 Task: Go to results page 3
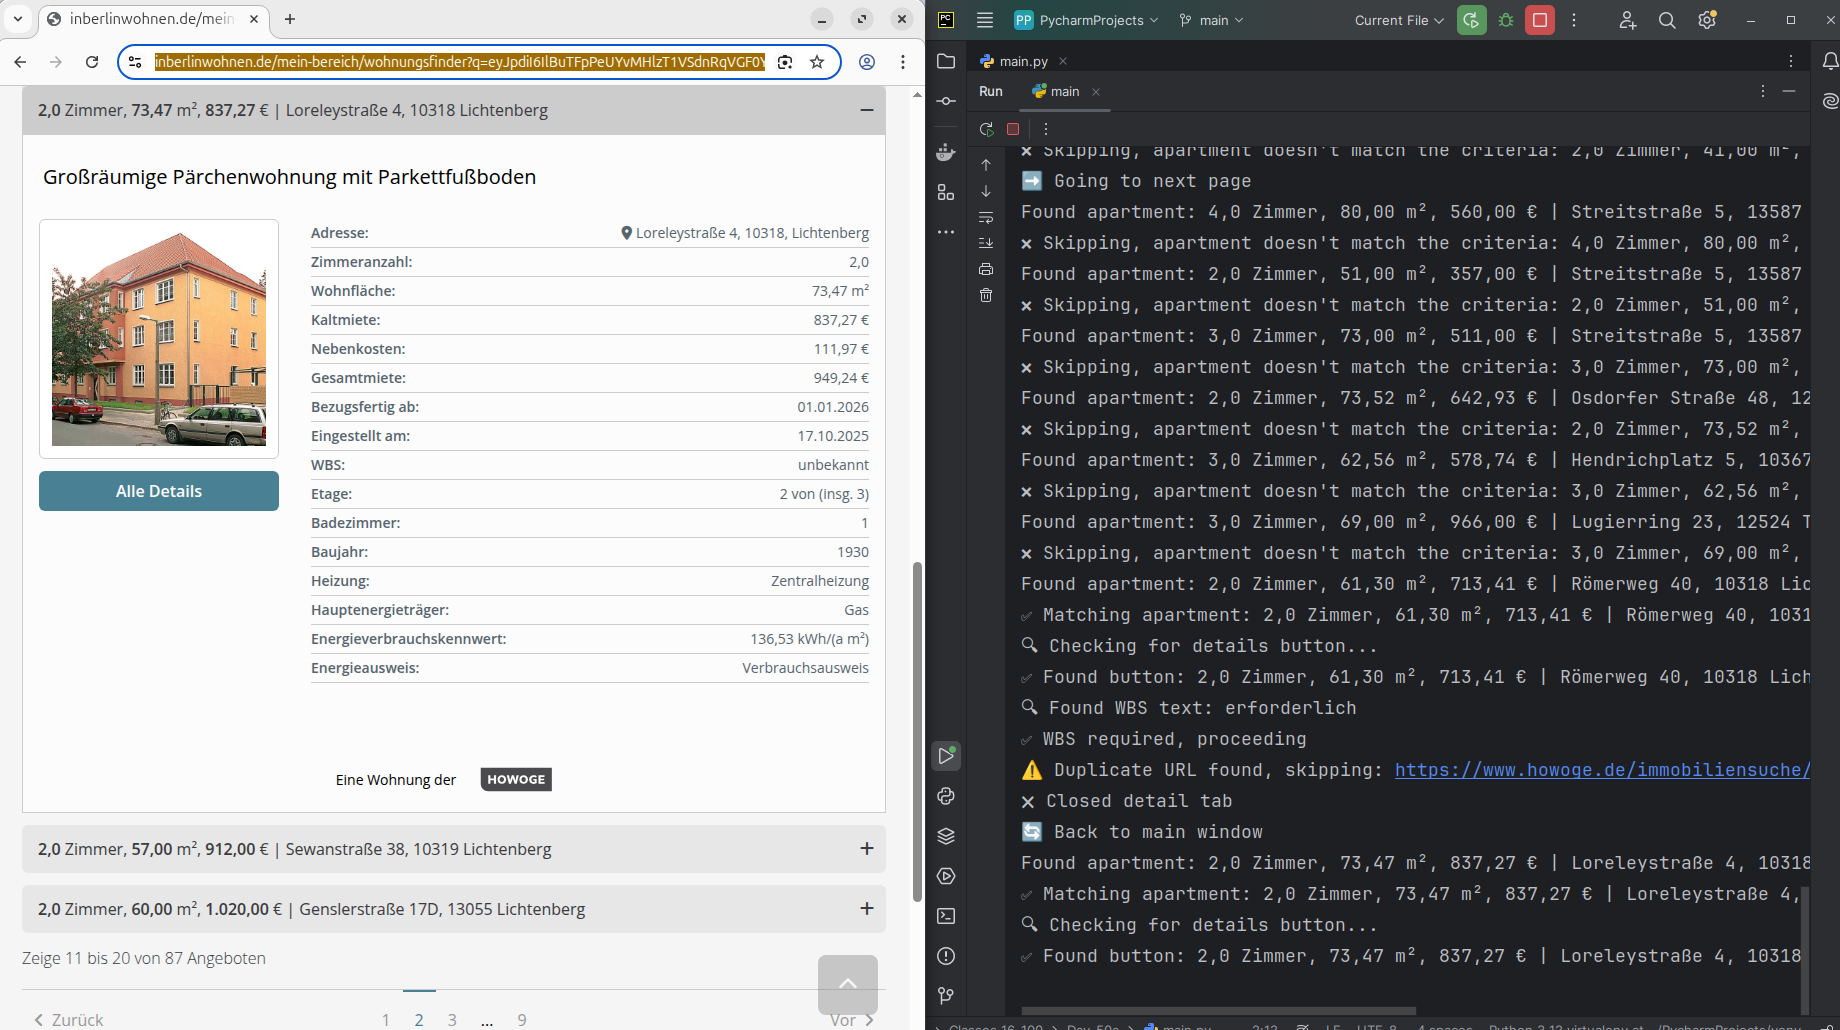[452, 1019]
